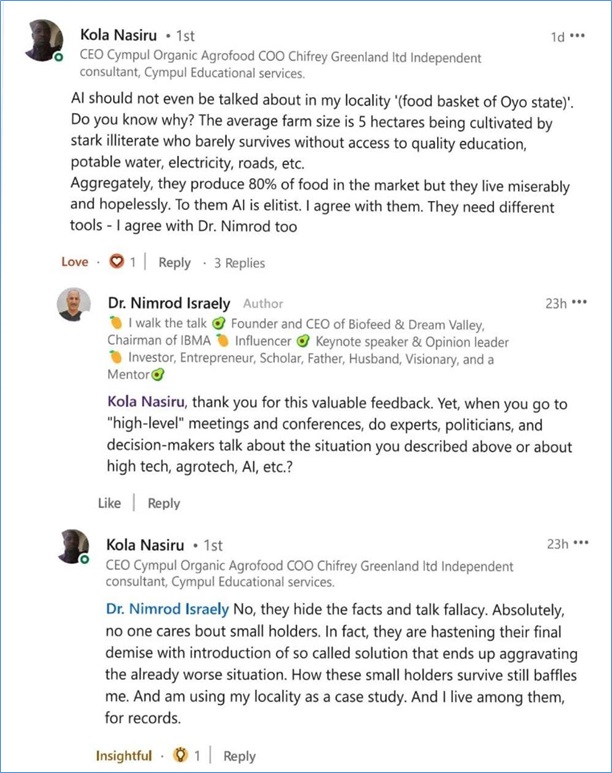Toggle the Insightful reaction on the last reply
The image size is (612, 773).
pos(123,755)
